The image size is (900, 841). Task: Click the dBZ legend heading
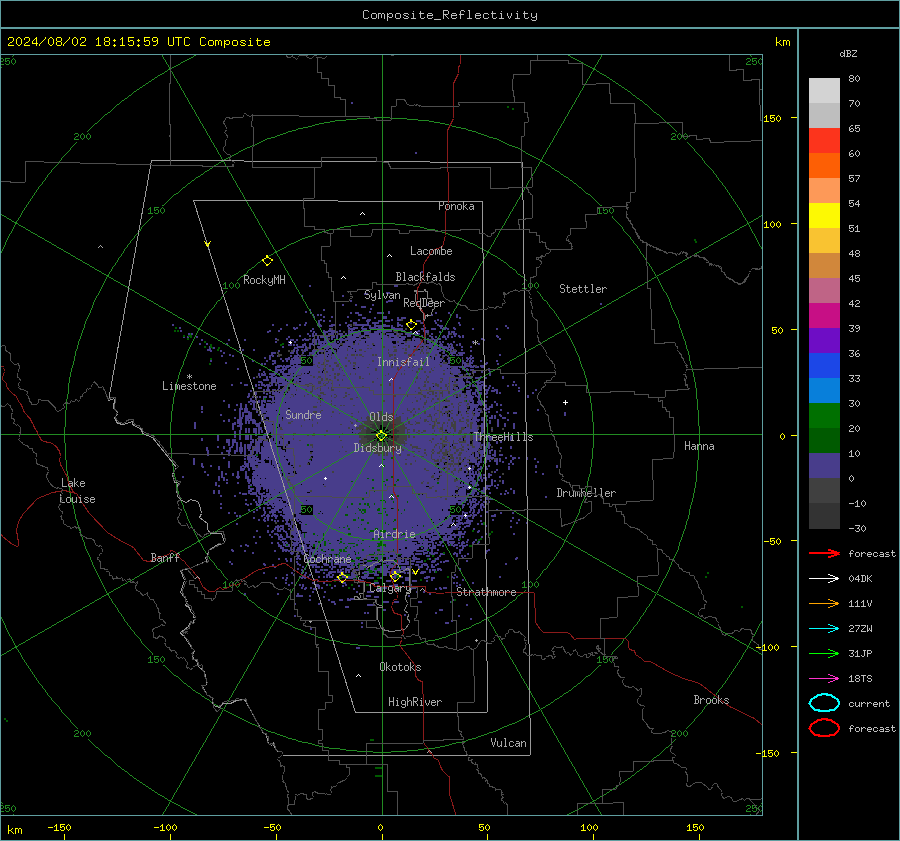point(848,54)
